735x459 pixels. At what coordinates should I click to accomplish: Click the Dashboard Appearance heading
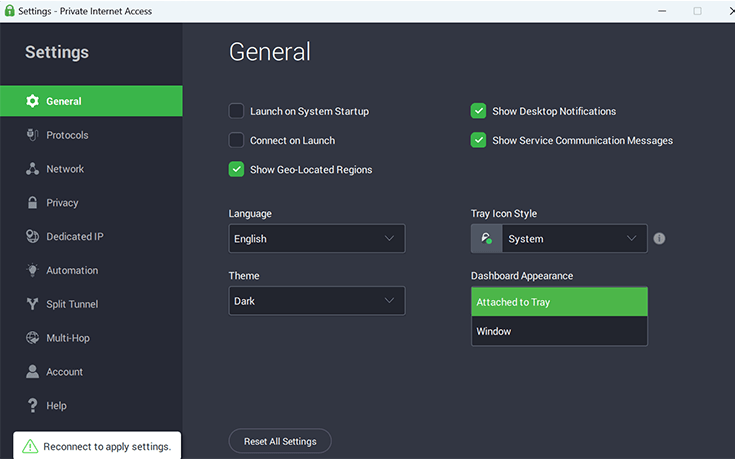pos(522,276)
